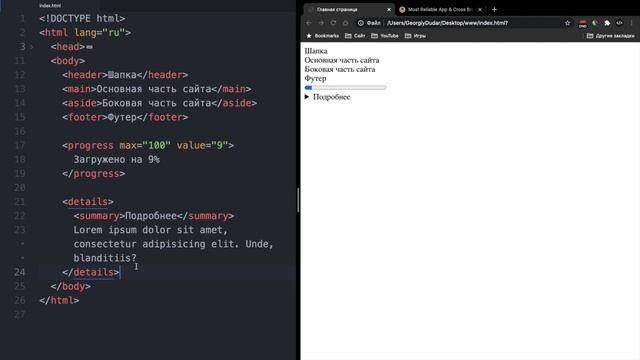
Task: Click the blue progress bar
Action: click(x=345, y=87)
